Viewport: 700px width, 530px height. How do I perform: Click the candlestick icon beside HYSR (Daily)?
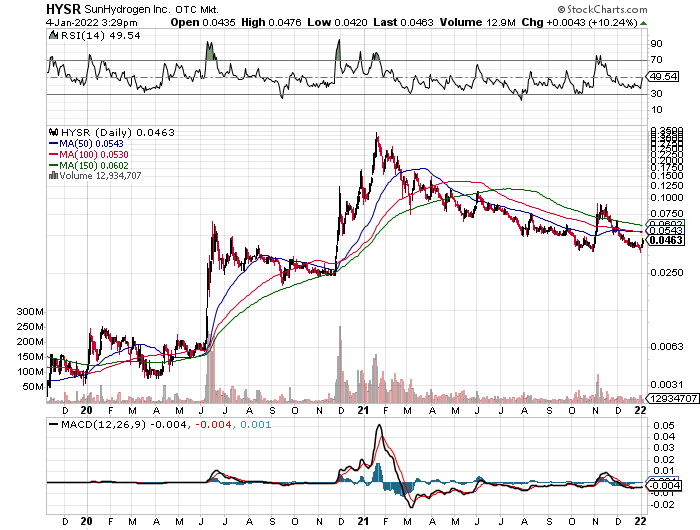click(54, 132)
